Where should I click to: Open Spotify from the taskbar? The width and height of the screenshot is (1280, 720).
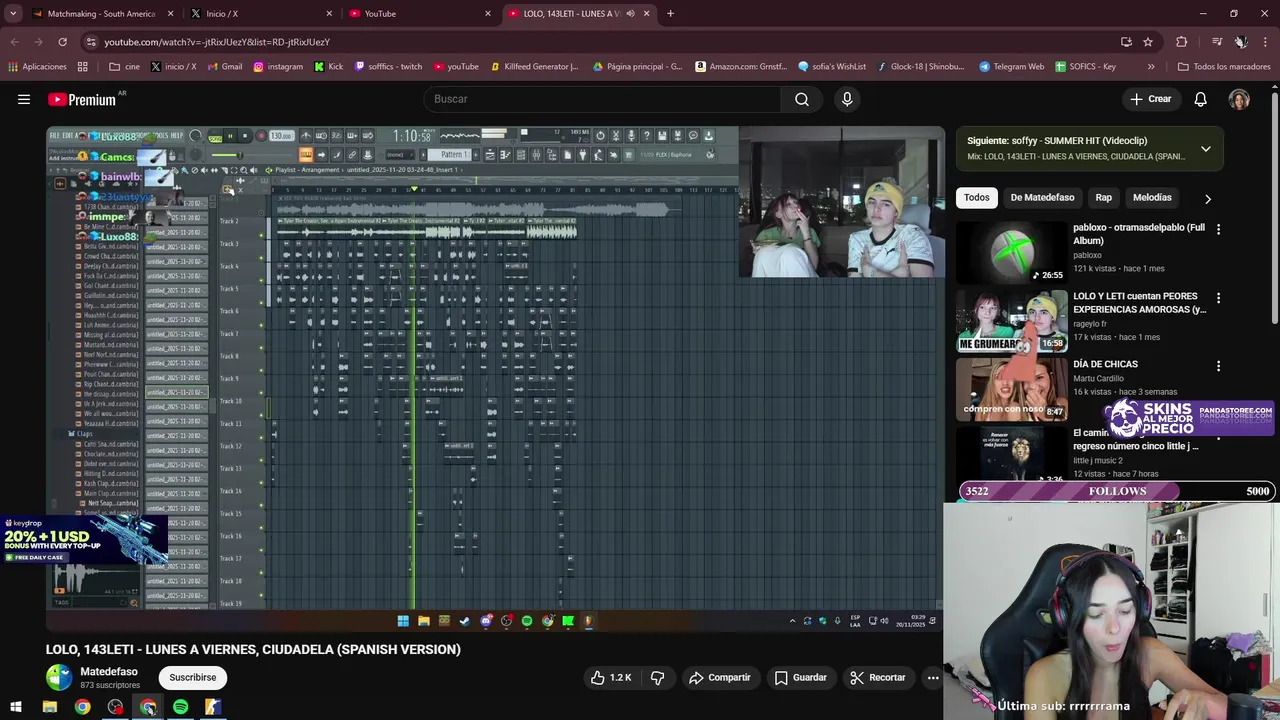[180, 707]
